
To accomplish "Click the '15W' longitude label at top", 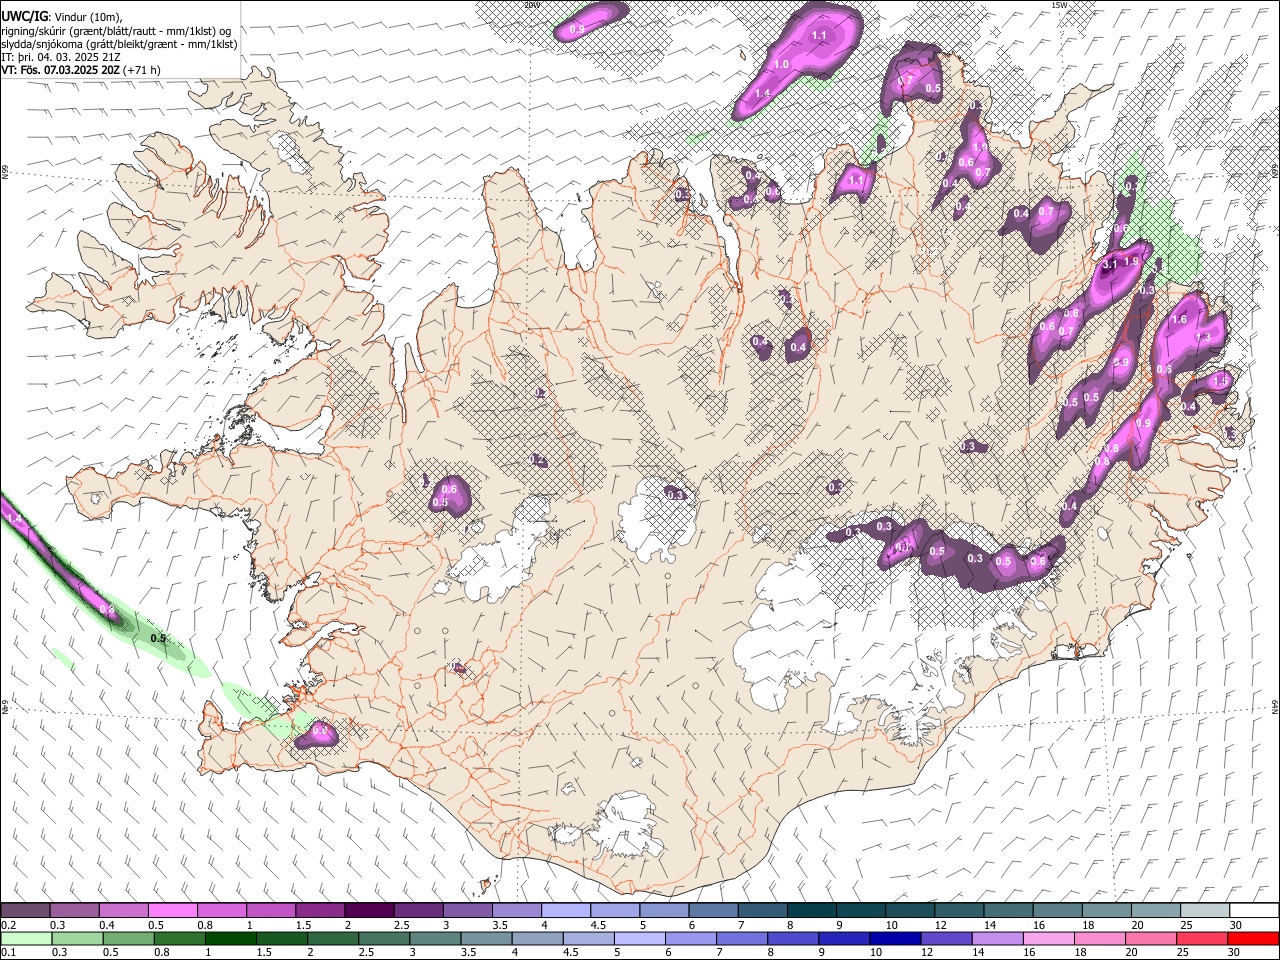I will [1060, 5].
